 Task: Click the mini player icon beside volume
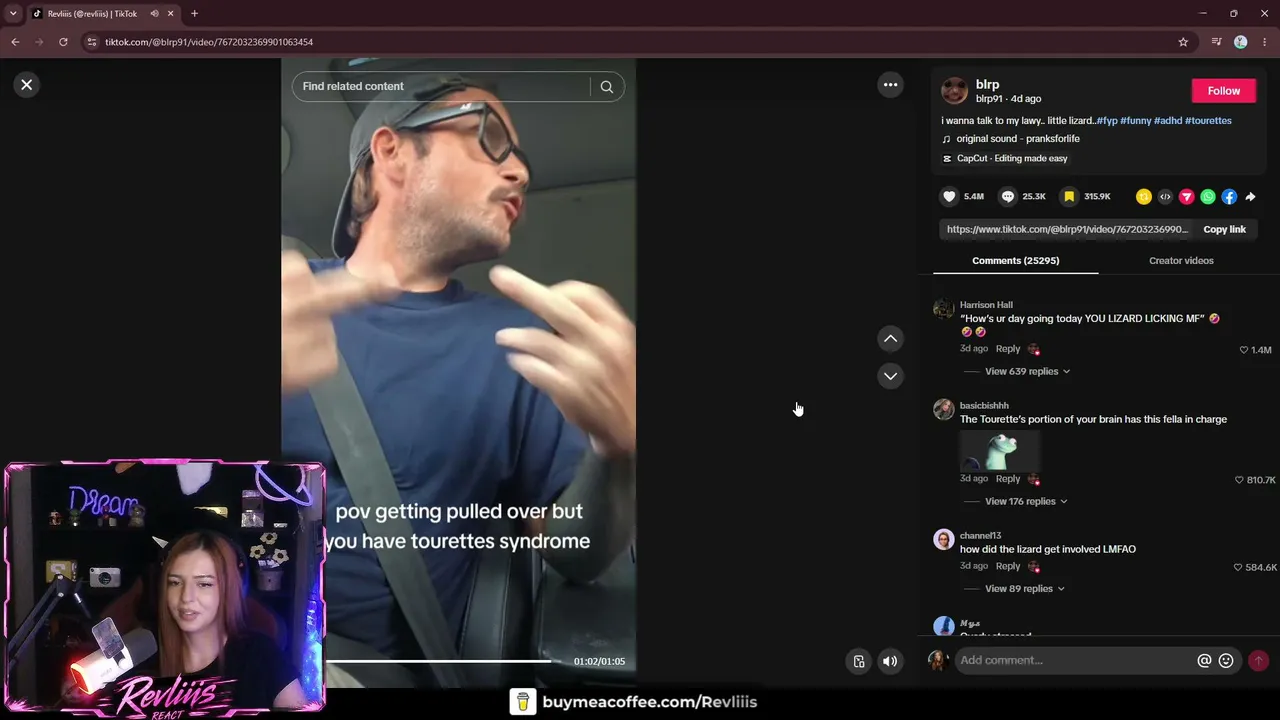(858, 661)
